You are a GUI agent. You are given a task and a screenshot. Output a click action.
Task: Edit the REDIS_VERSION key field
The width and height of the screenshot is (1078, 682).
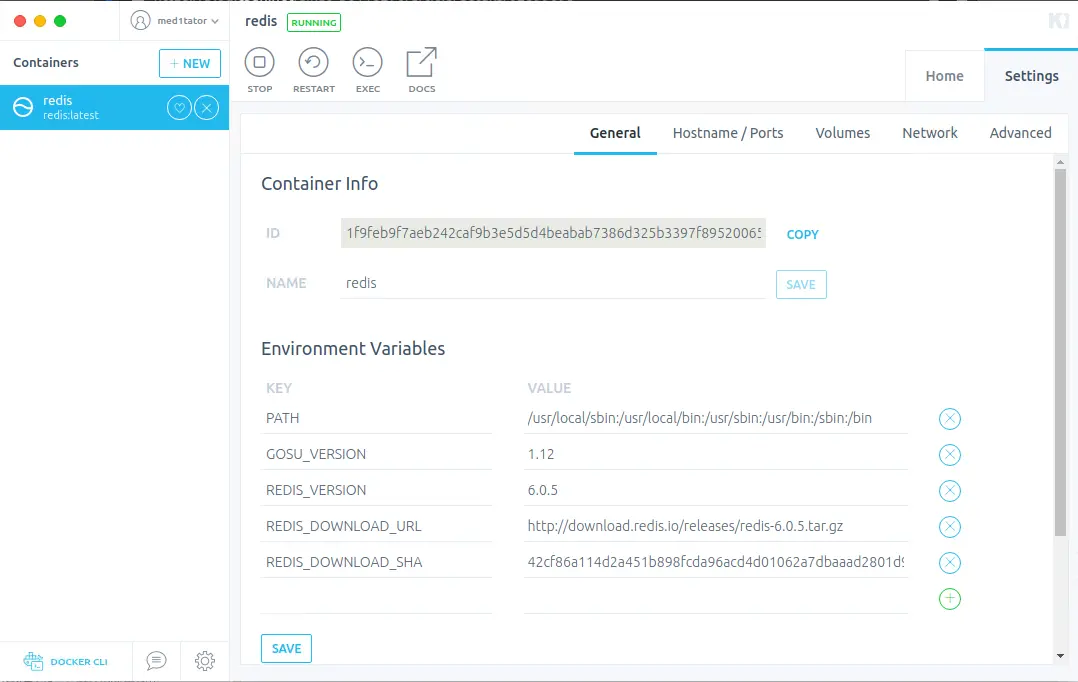click(x=376, y=490)
